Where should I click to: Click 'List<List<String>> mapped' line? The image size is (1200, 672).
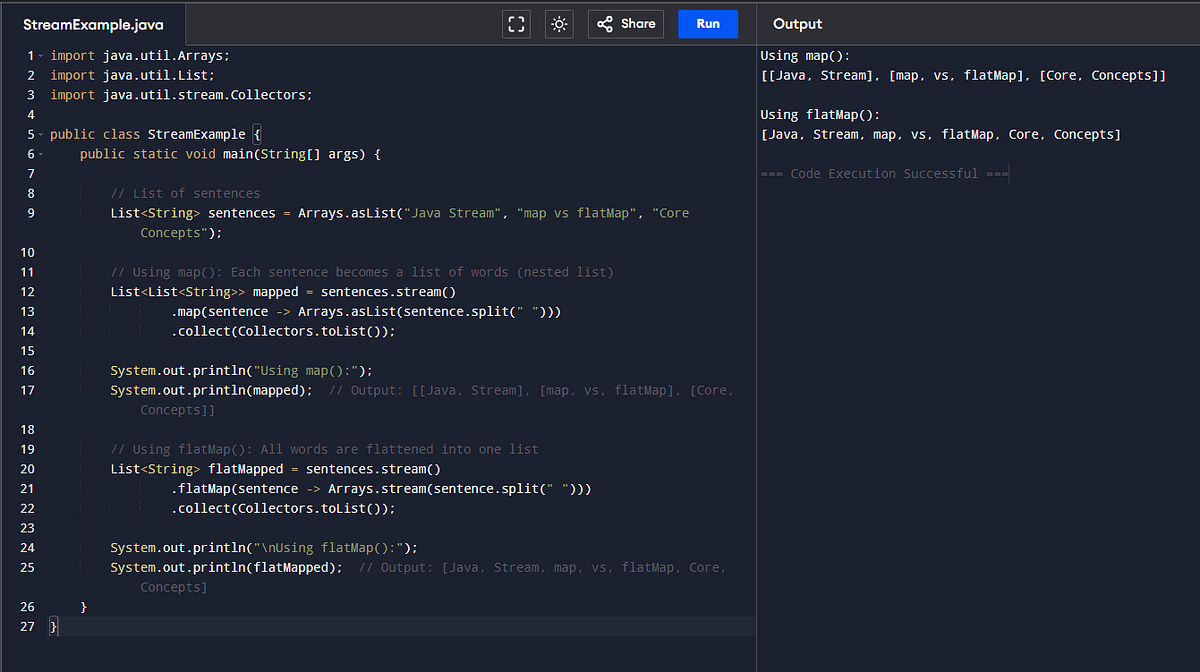tap(283, 292)
